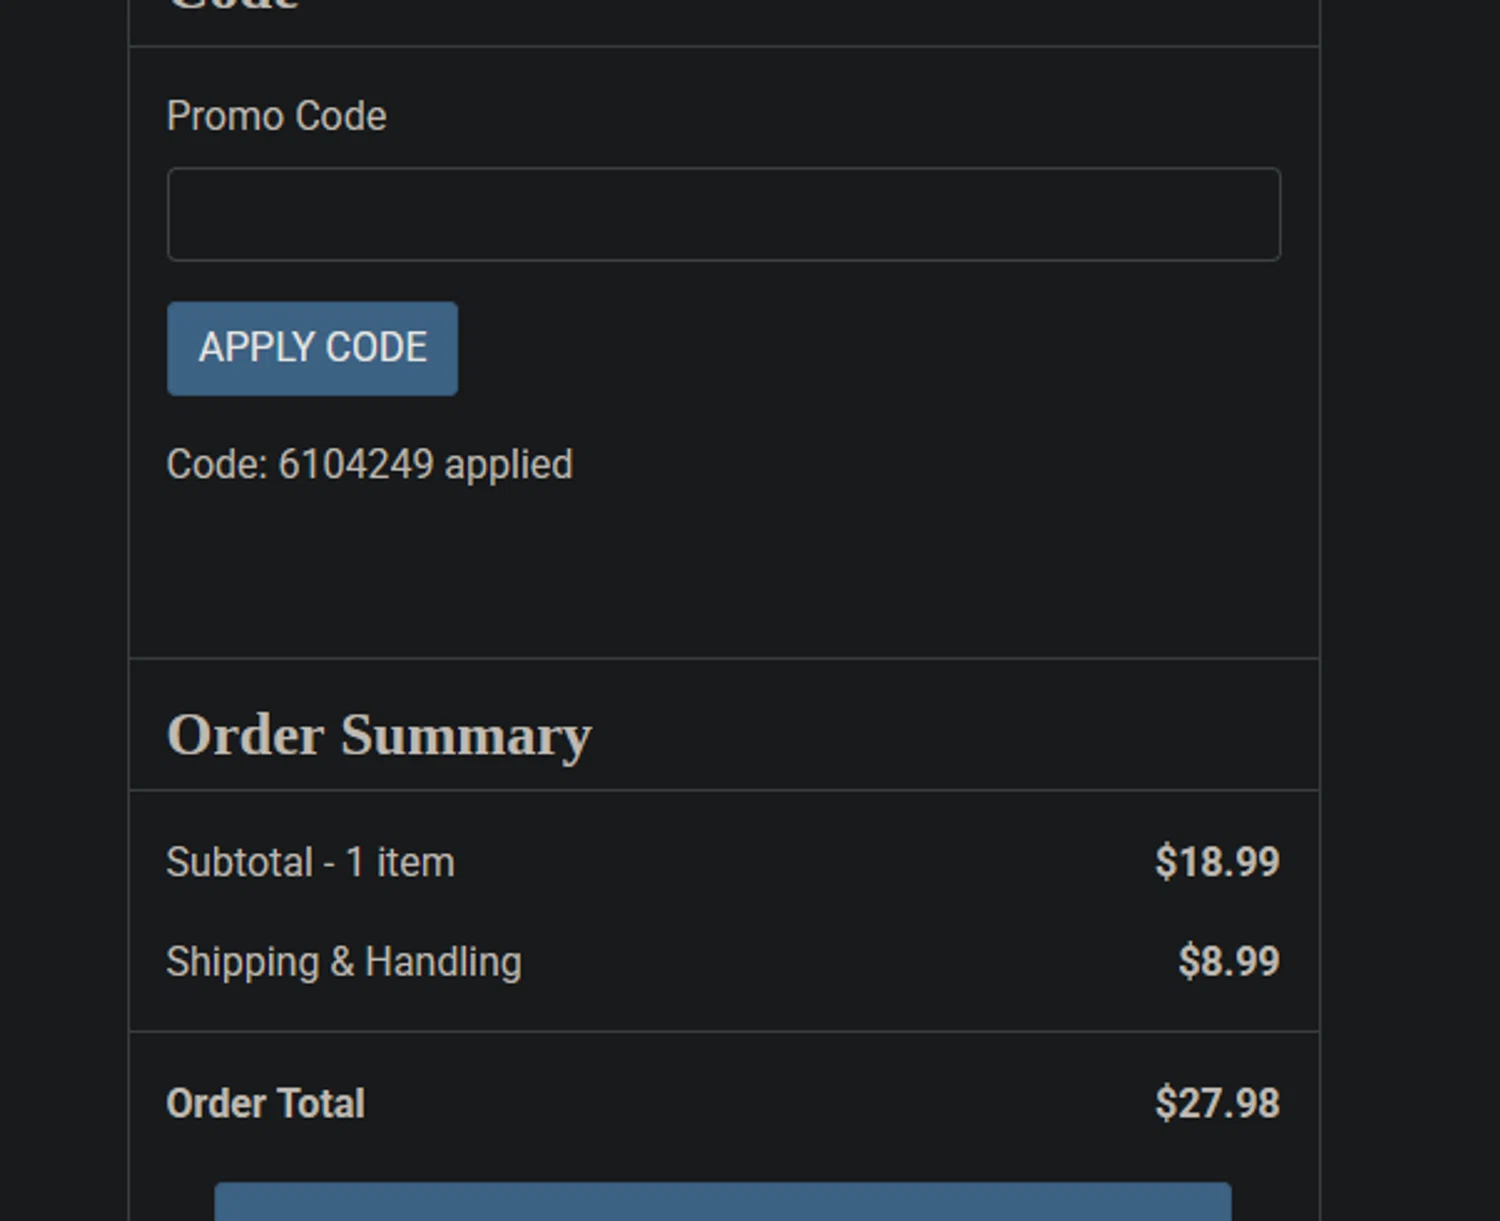Click the divider line above Order Summary section
Screen dimensions: 1500x1221
click(724, 658)
